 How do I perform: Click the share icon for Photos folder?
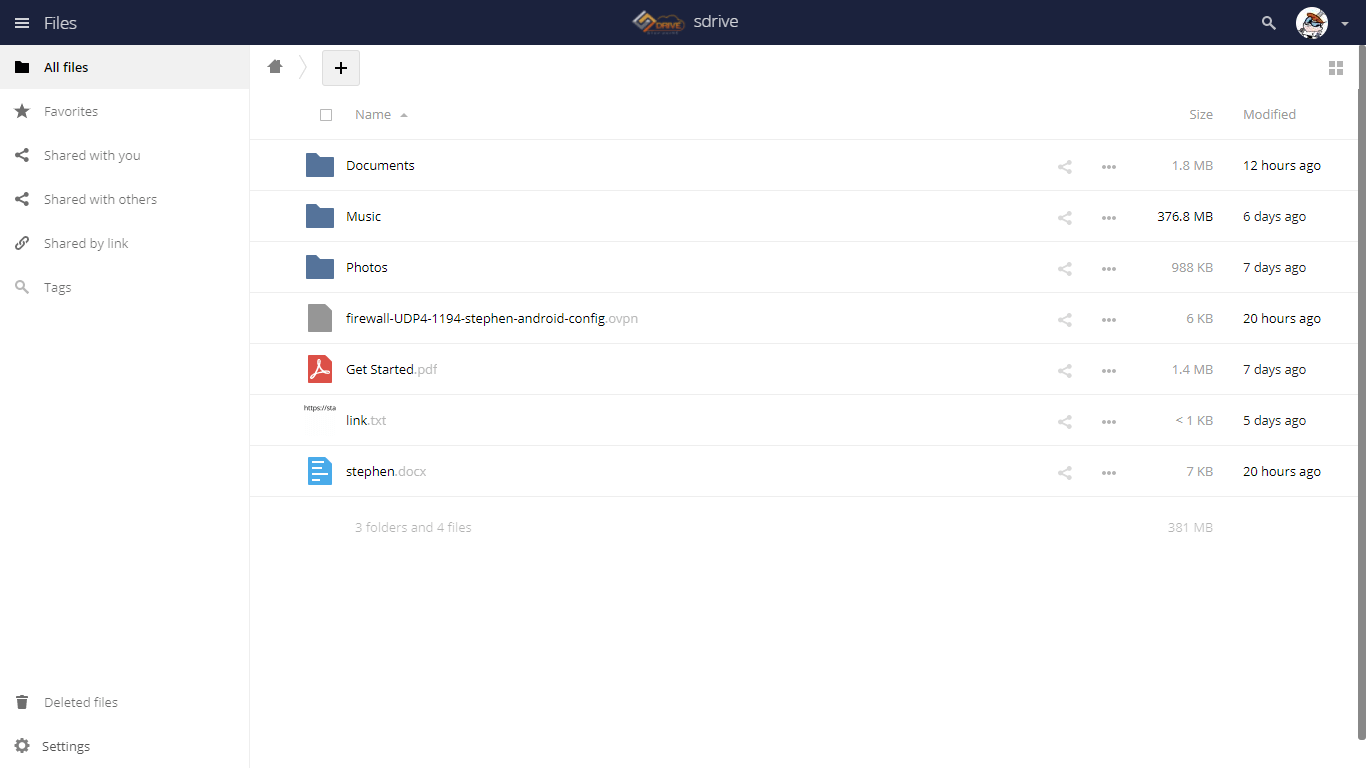coord(1065,269)
